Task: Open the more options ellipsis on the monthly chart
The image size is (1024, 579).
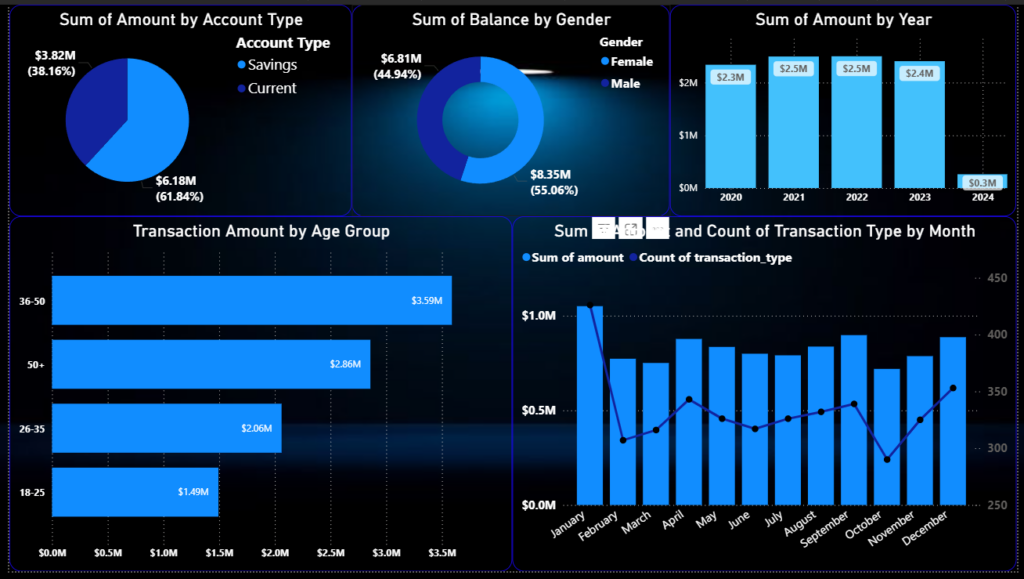Action: pos(657,228)
